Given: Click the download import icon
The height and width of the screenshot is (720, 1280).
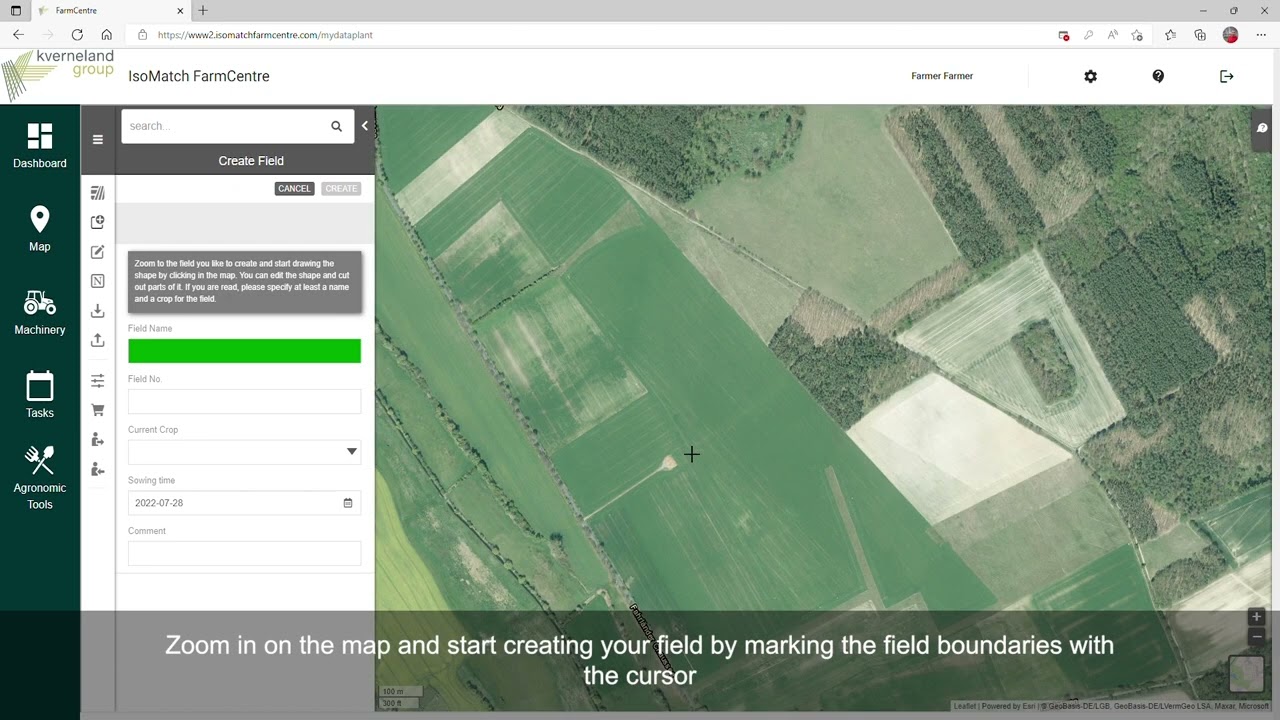Looking at the screenshot, I should pyautogui.click(x=98, y=311).
